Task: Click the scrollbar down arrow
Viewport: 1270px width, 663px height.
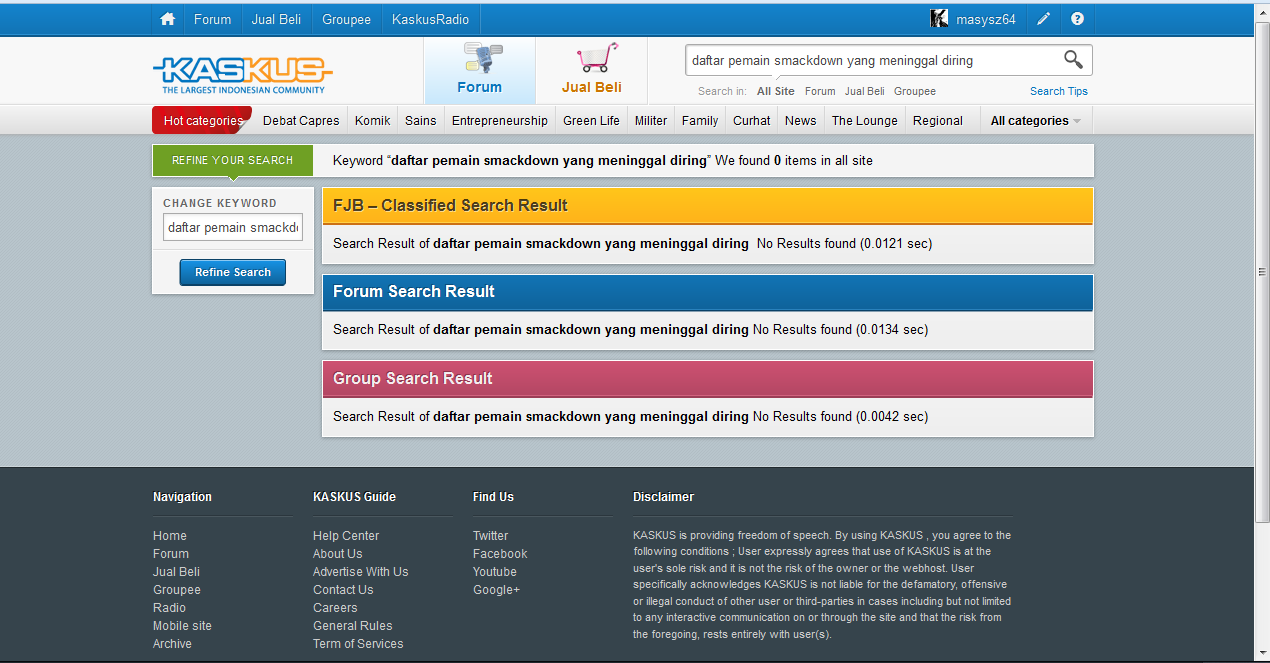Action: [1262, 654]
